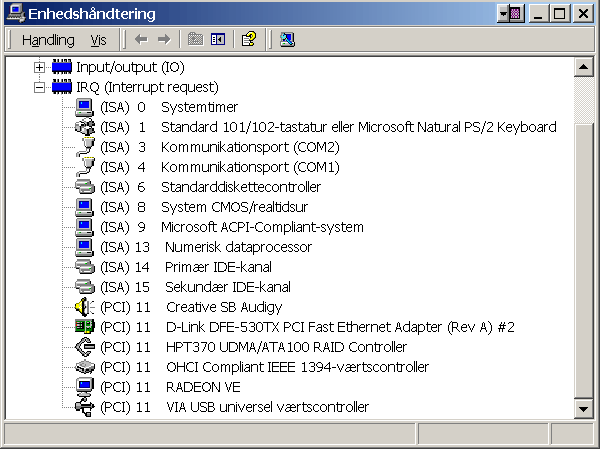The width and height of the screenshot is (600, 449).
Task: Expand the Input/output (IO) node
Action: (40, 67)
